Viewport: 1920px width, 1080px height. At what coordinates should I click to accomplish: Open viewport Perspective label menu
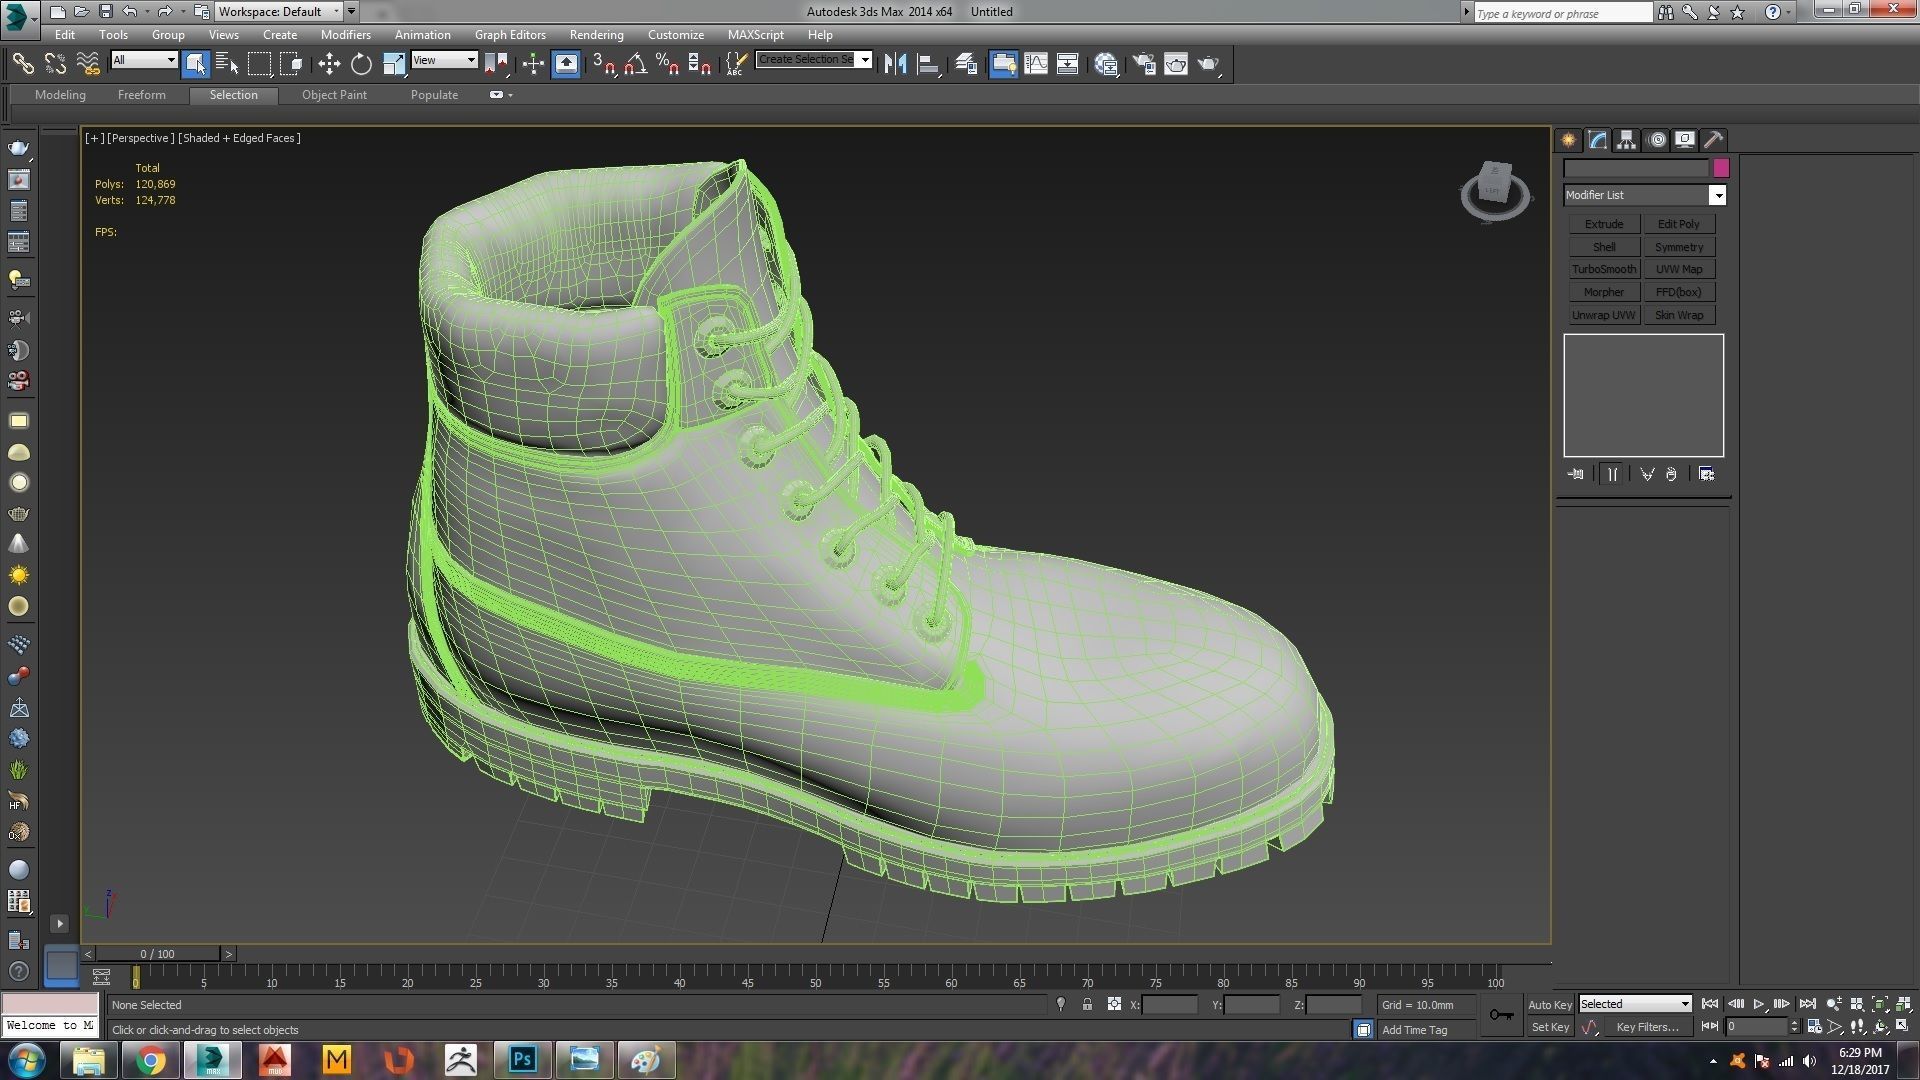point(140,138)
